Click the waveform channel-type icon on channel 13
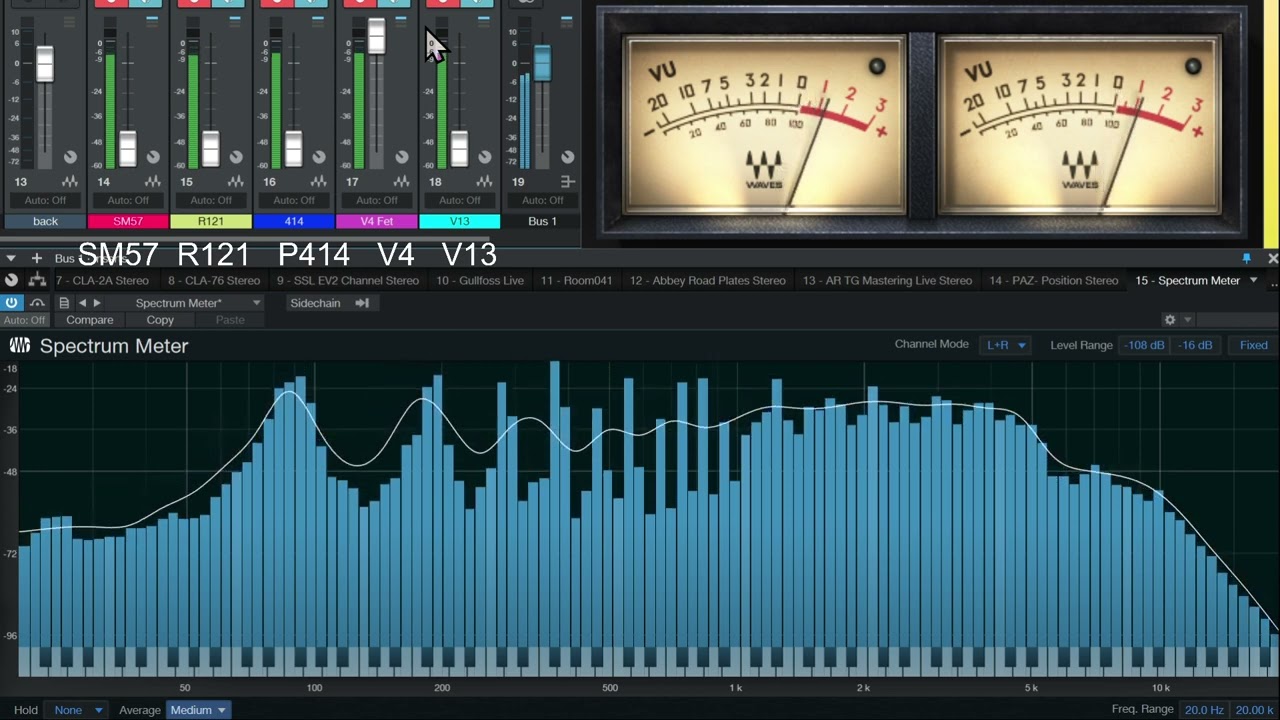Viewport: 1280px width, 720px height. (70, 182)
